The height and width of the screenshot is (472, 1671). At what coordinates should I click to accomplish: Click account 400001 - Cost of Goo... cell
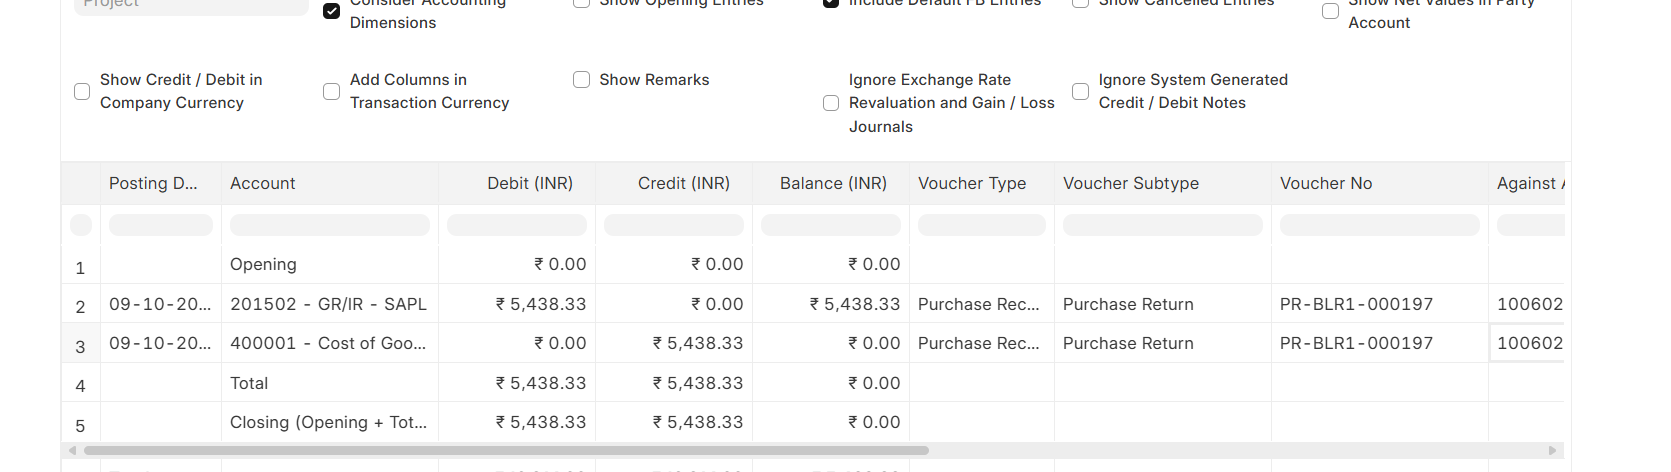coord(328,344)
